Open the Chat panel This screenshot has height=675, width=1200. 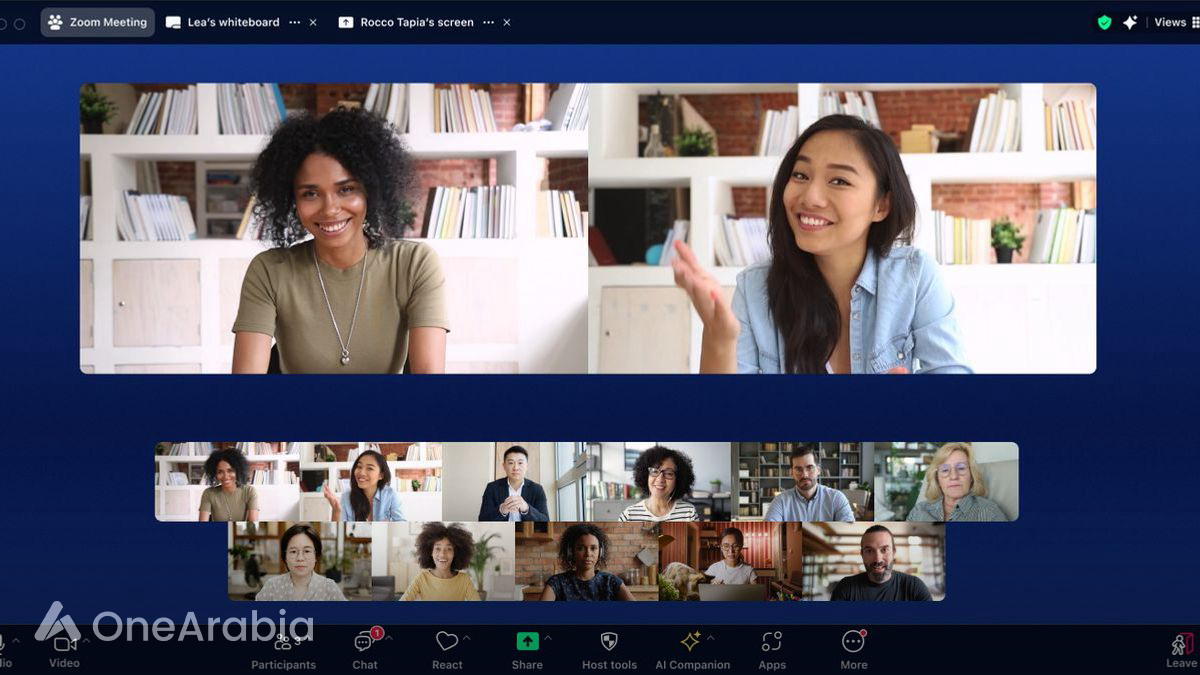pyautogui.click(x=364, y=642)
